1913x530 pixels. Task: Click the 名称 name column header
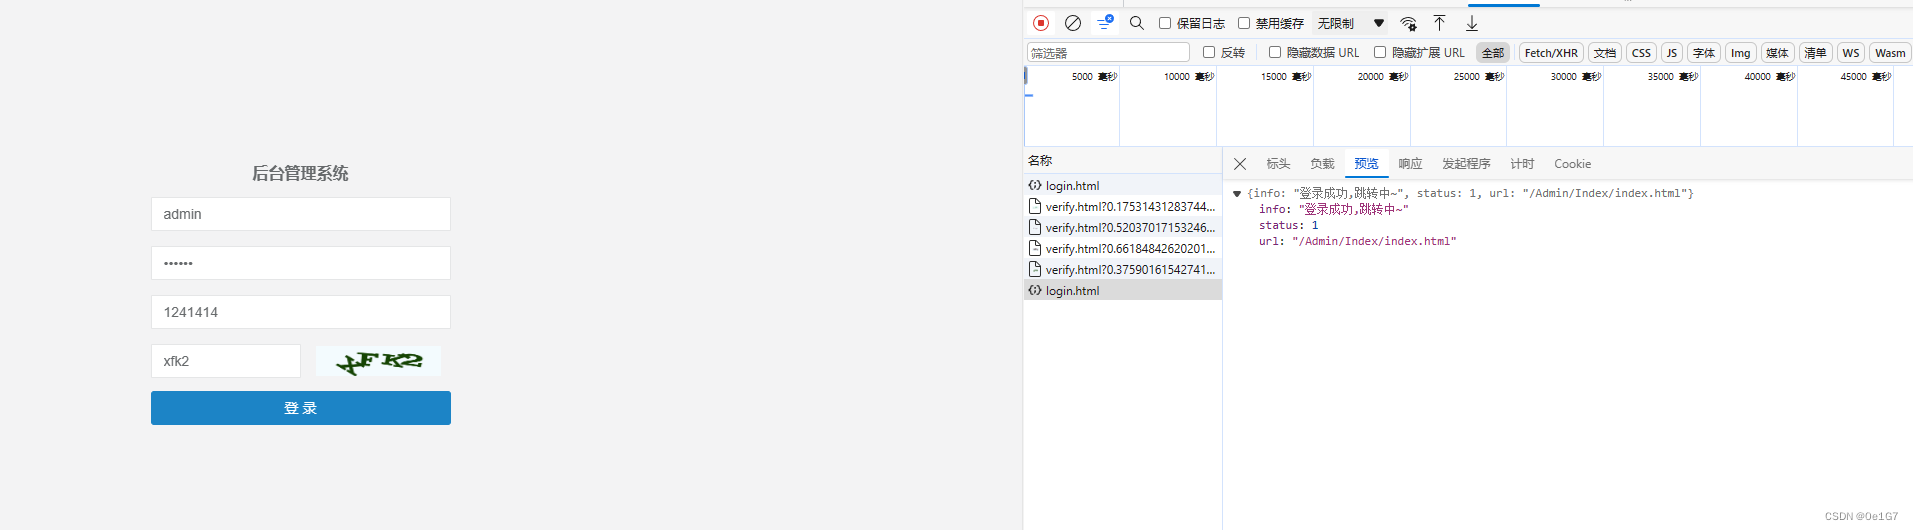tap(1040, 160)
